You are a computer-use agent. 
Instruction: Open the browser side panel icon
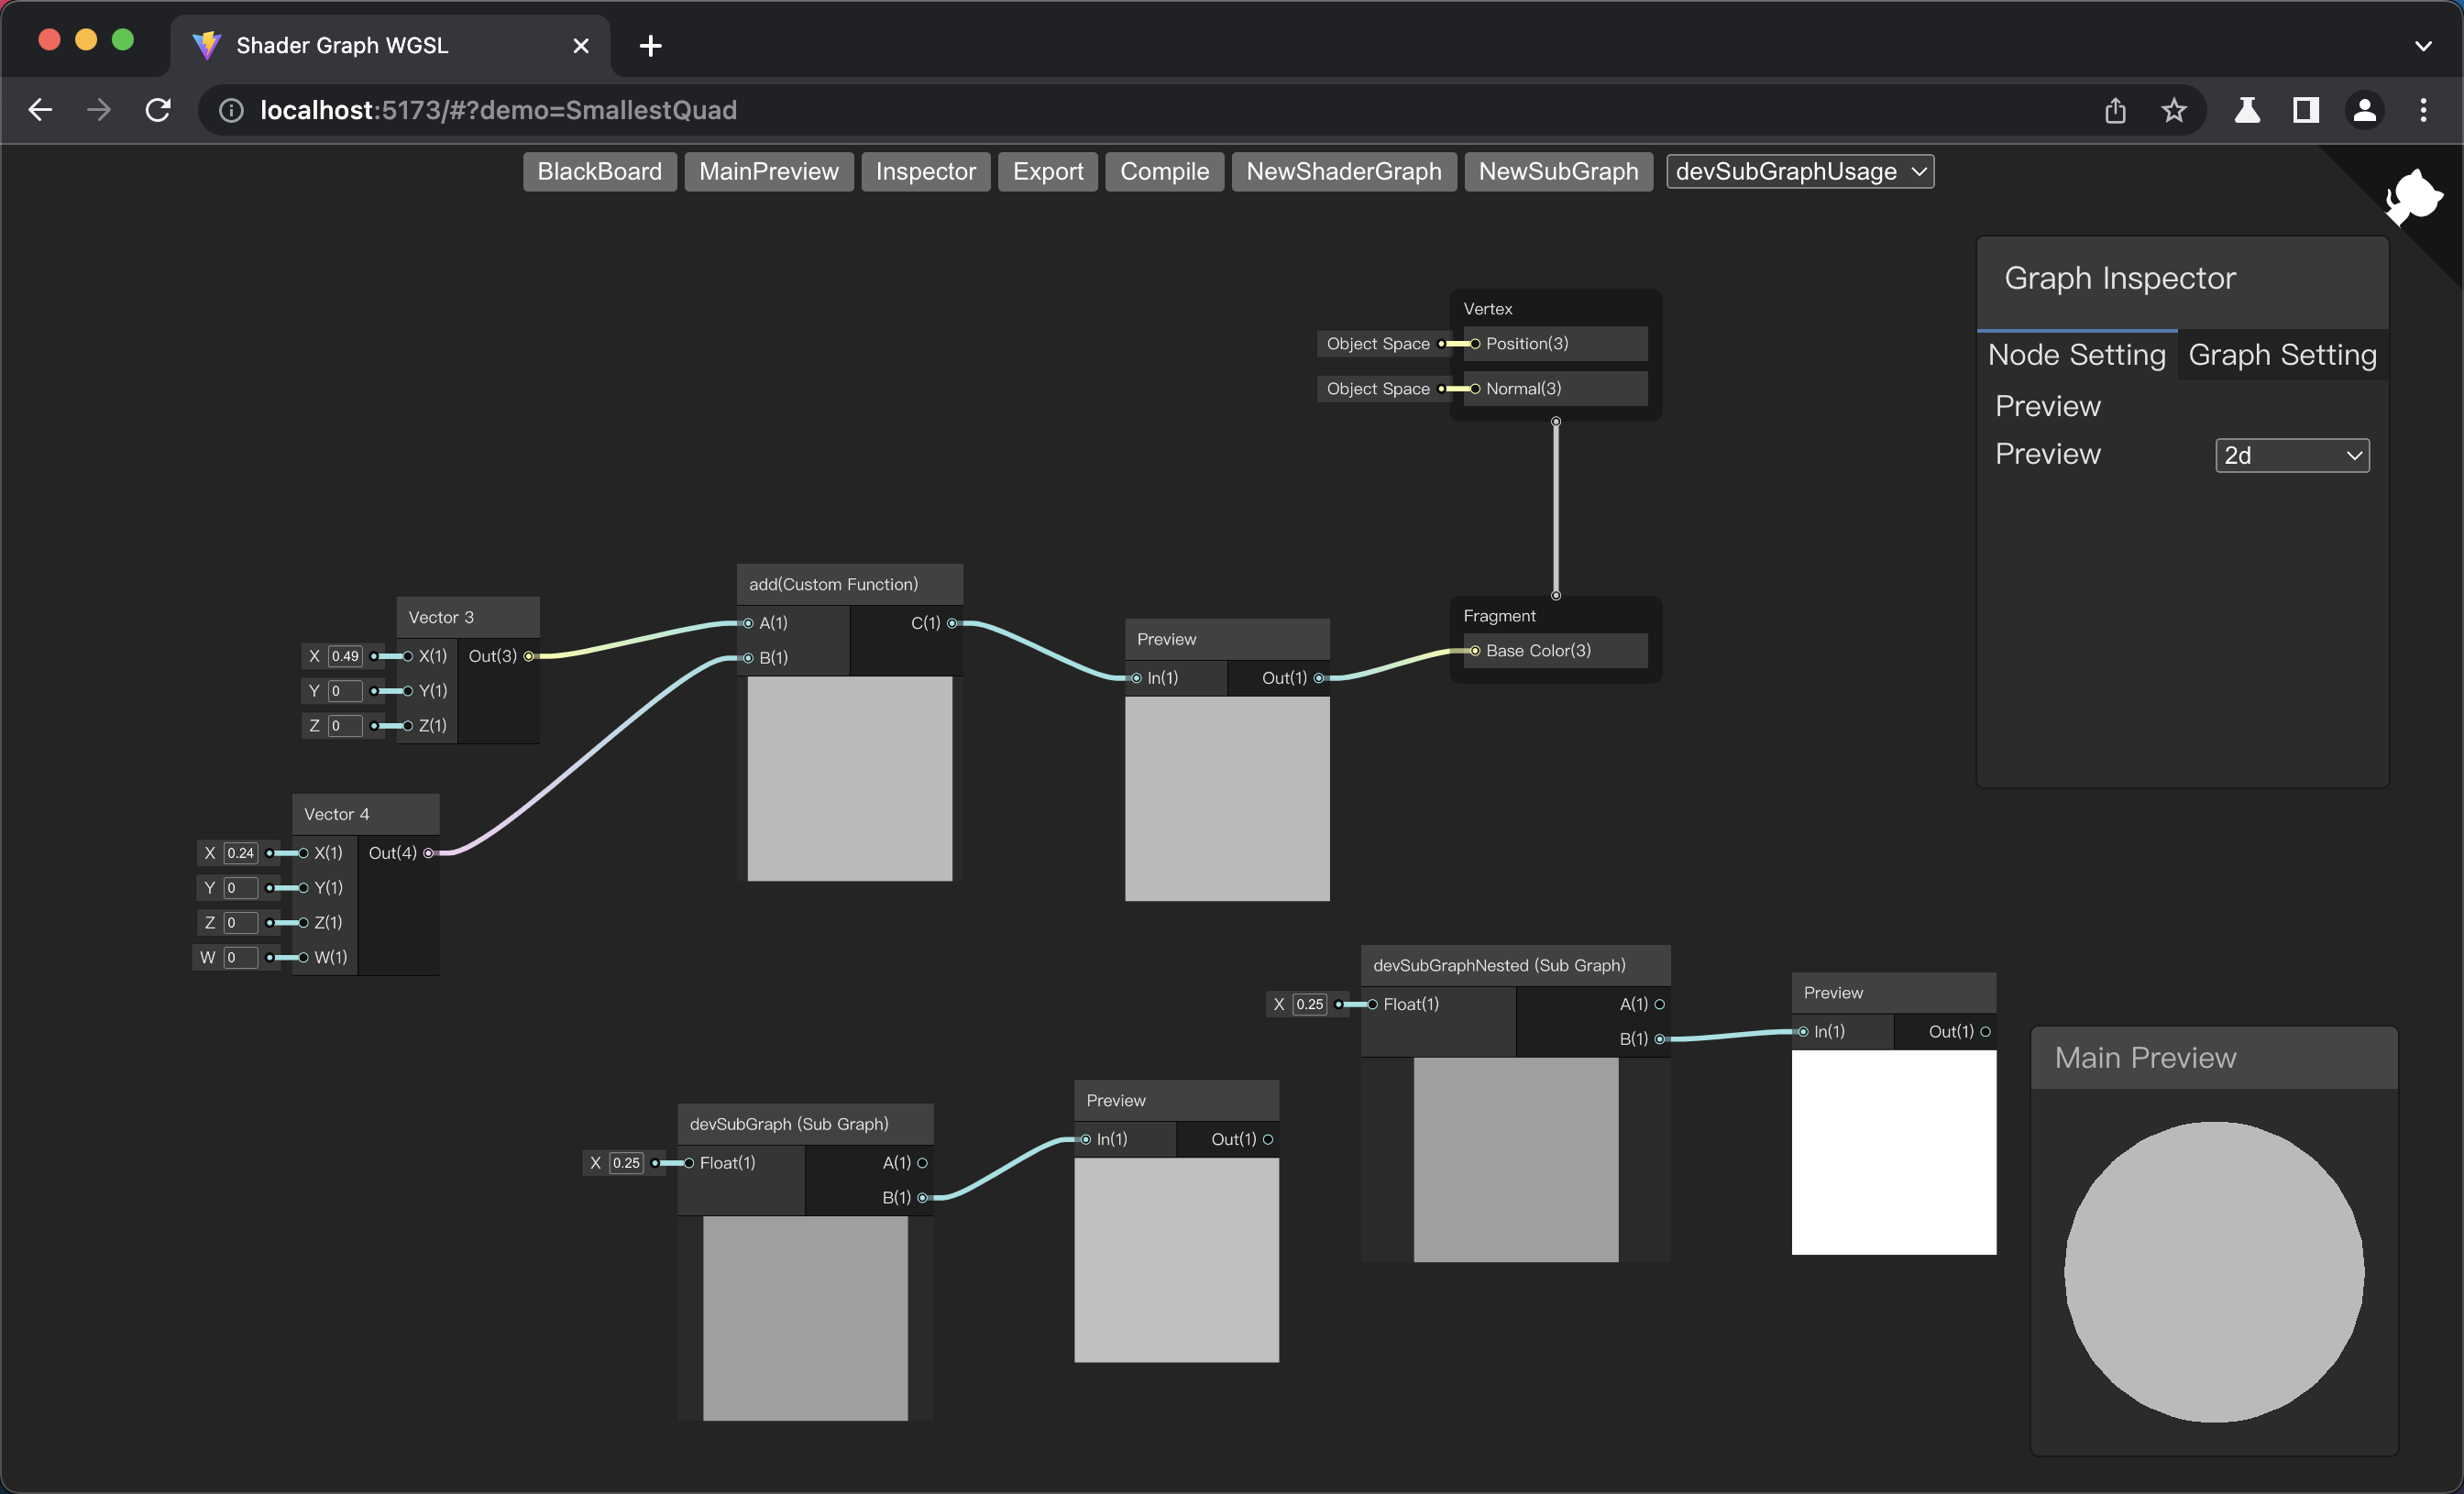tap(2305, 110)
